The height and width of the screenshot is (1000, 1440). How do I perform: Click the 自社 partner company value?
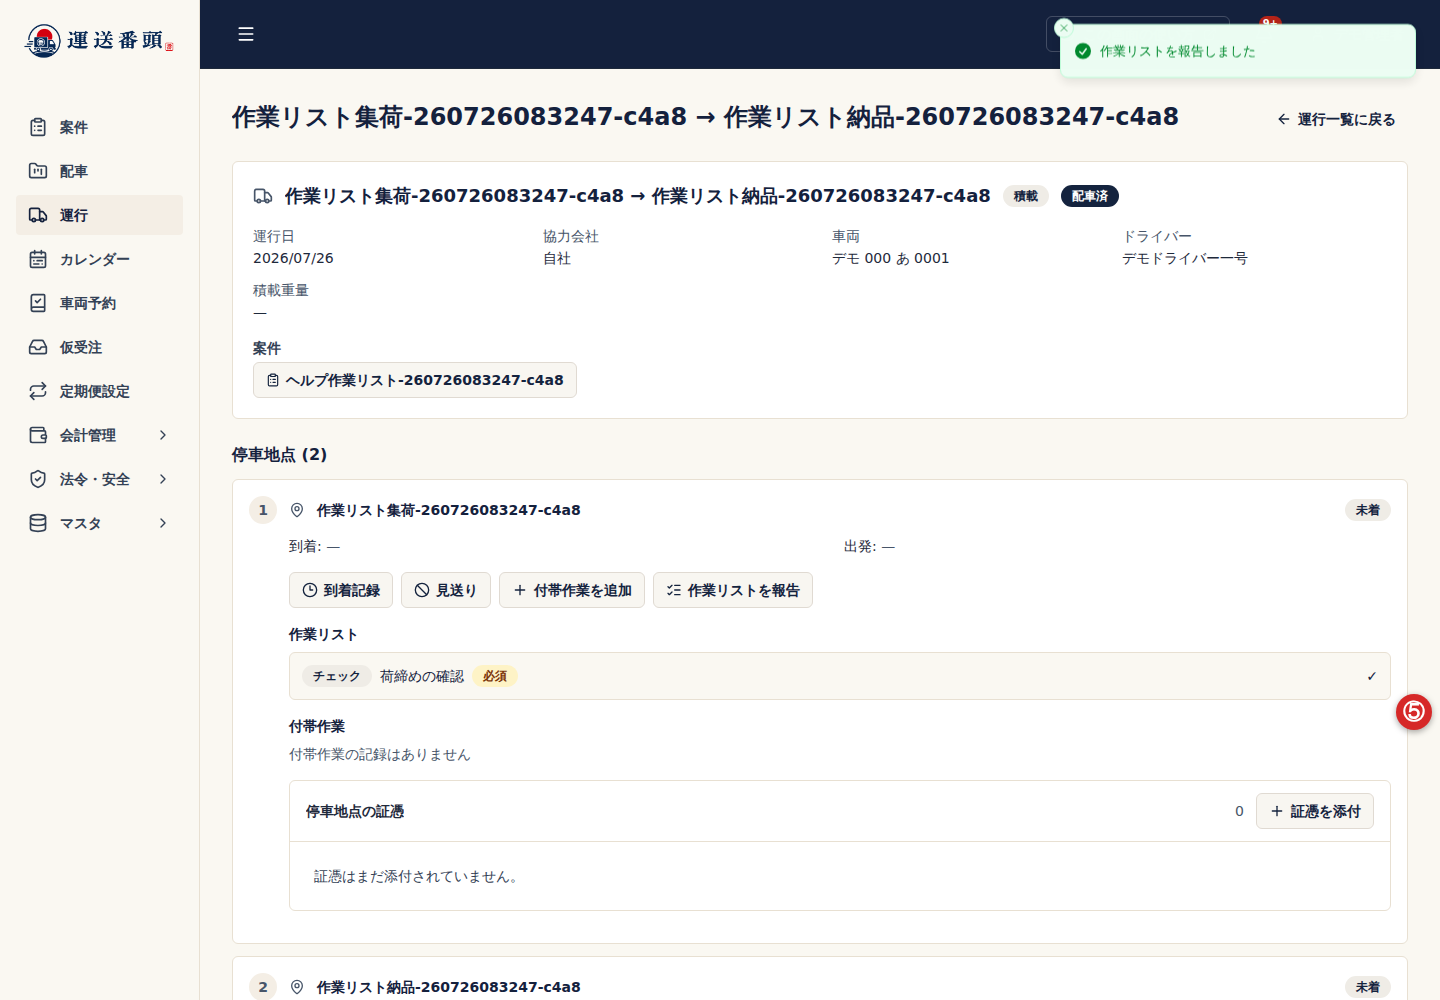[557, 258]
